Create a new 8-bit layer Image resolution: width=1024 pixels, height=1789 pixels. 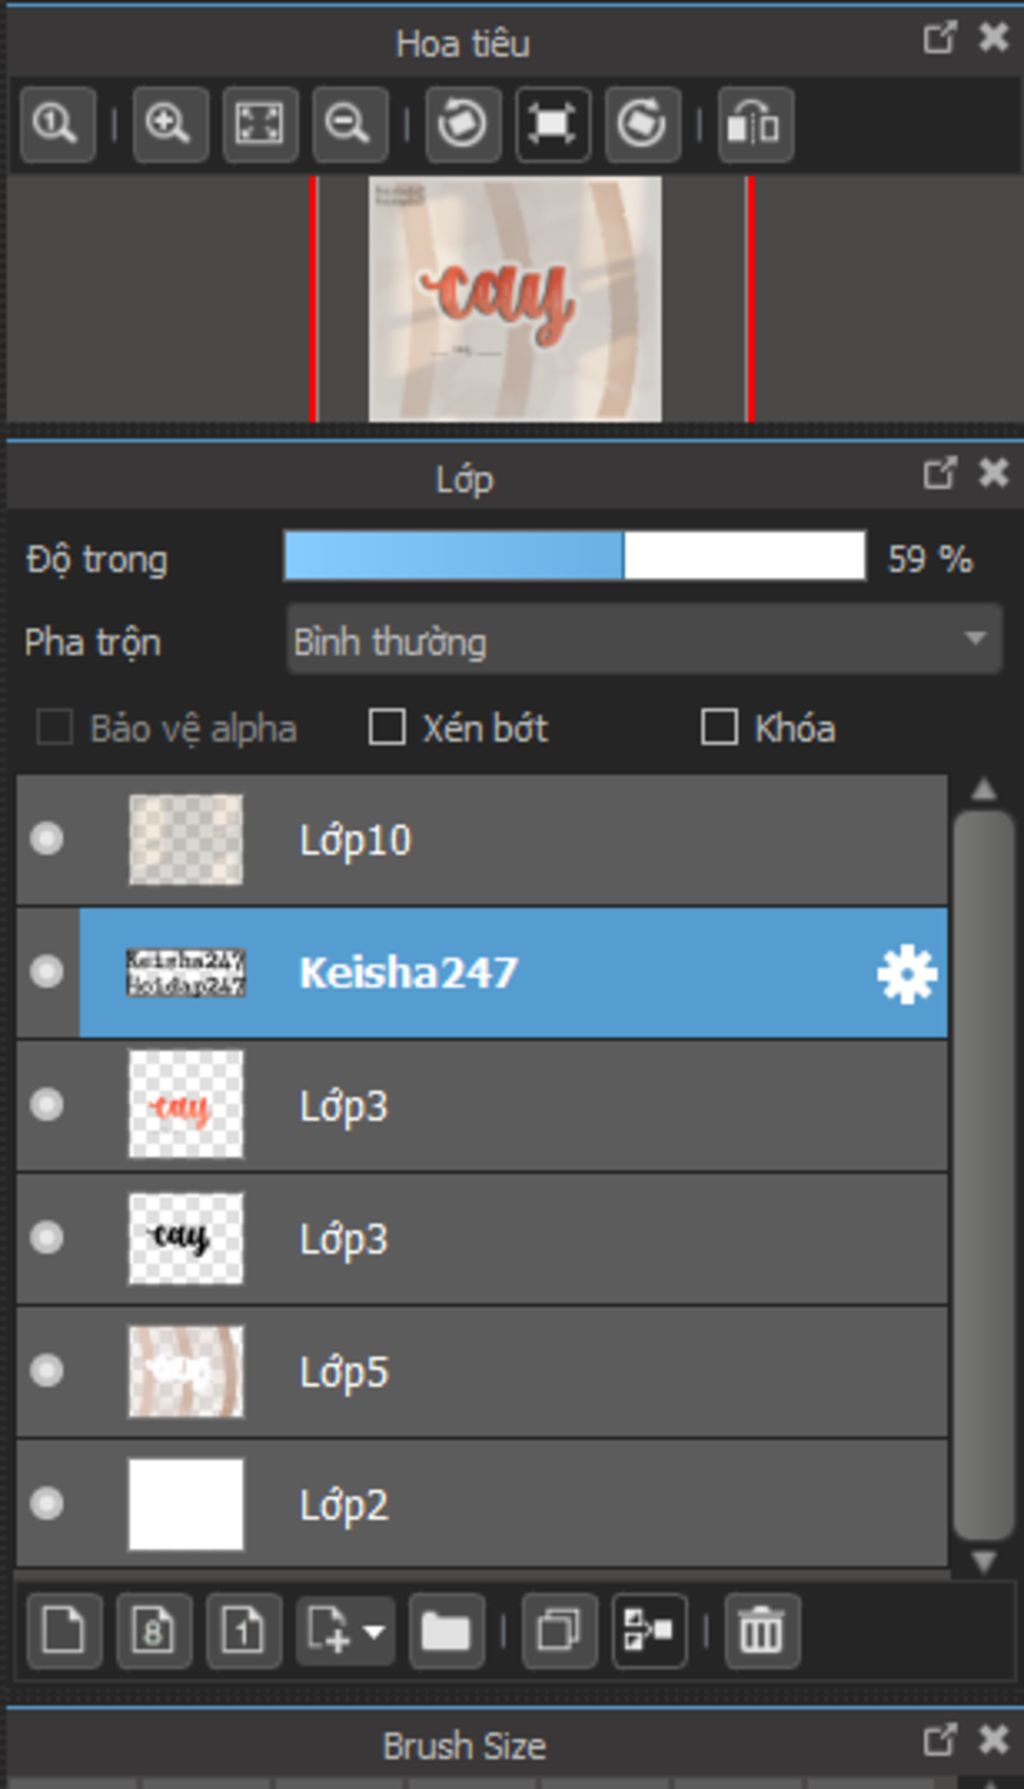tap(153, 1631)
